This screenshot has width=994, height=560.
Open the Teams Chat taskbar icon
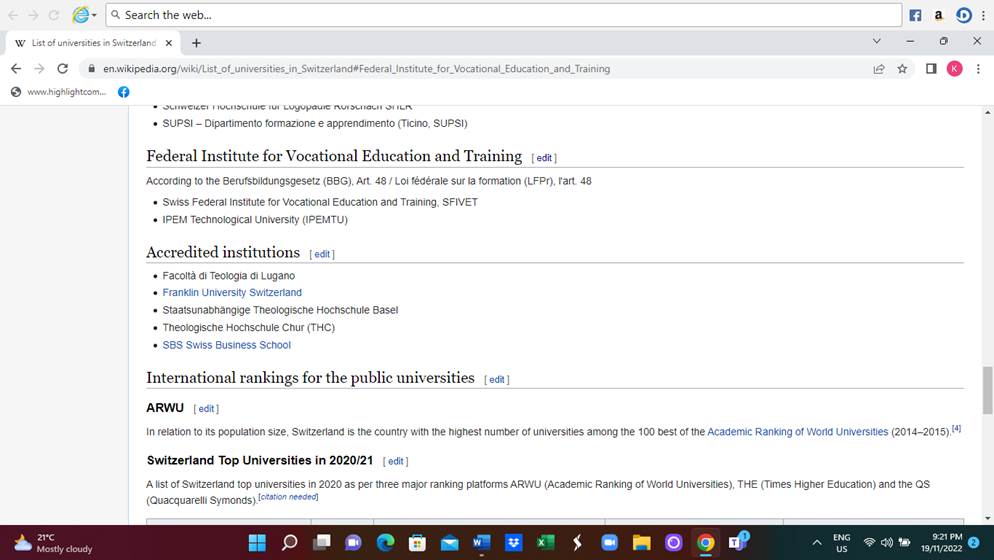tap(353, 543)
